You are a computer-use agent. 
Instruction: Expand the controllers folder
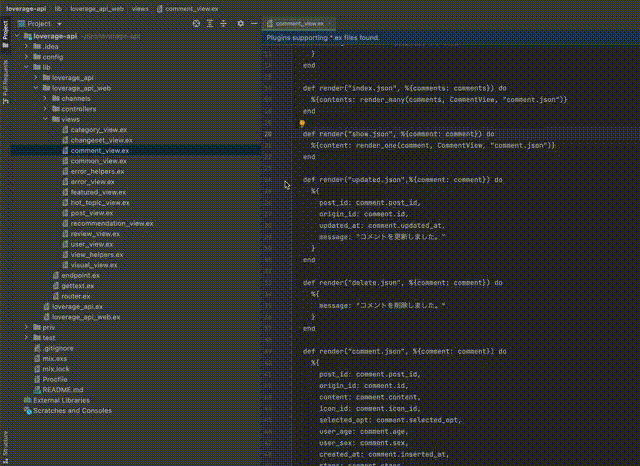pos(45,109)
